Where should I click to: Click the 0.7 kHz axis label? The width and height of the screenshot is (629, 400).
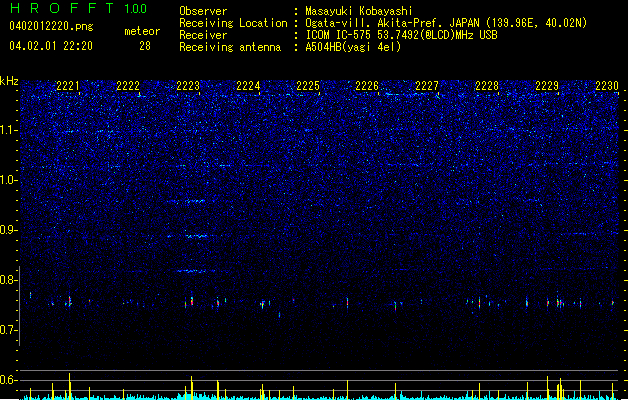[x=9, y=330]
